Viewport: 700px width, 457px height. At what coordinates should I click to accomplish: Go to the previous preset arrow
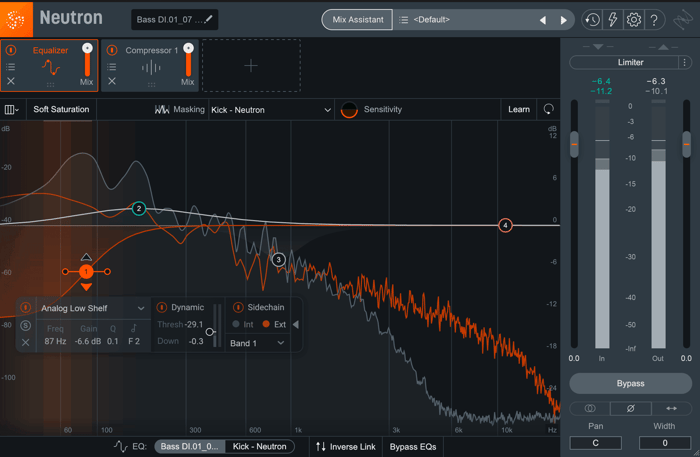click(543, 20)
